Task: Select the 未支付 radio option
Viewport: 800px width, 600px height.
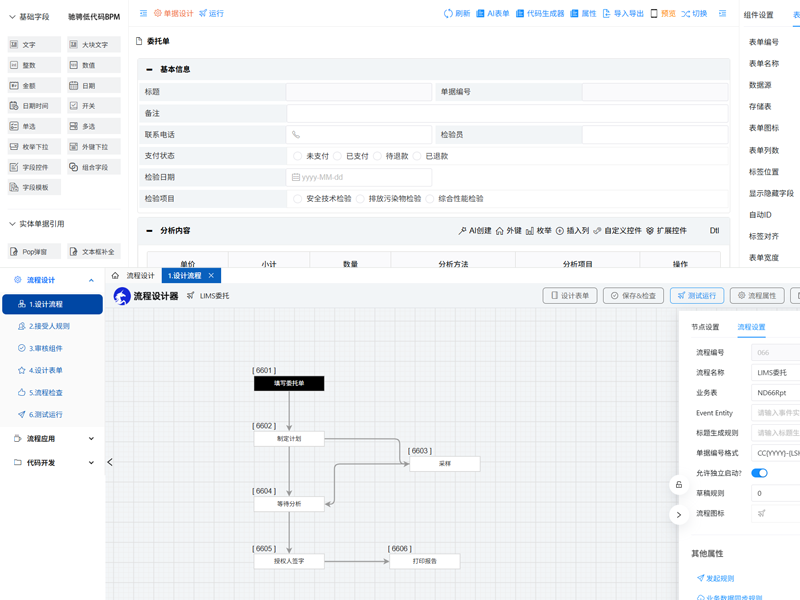Action: click(298, 156)
